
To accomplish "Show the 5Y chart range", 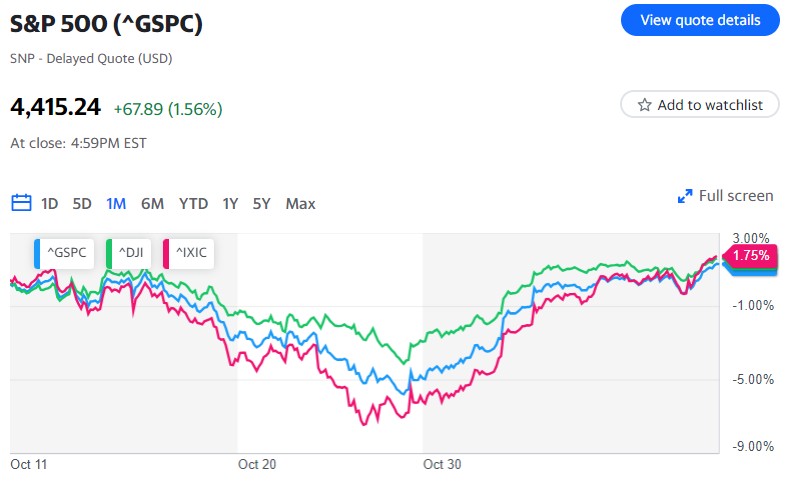I will click(262, 203).
